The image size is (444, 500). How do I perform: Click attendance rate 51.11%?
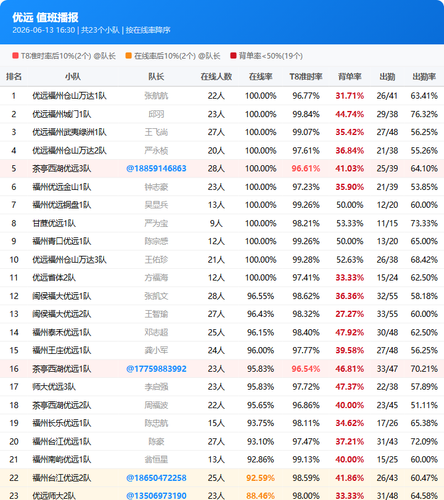point(424,405)
